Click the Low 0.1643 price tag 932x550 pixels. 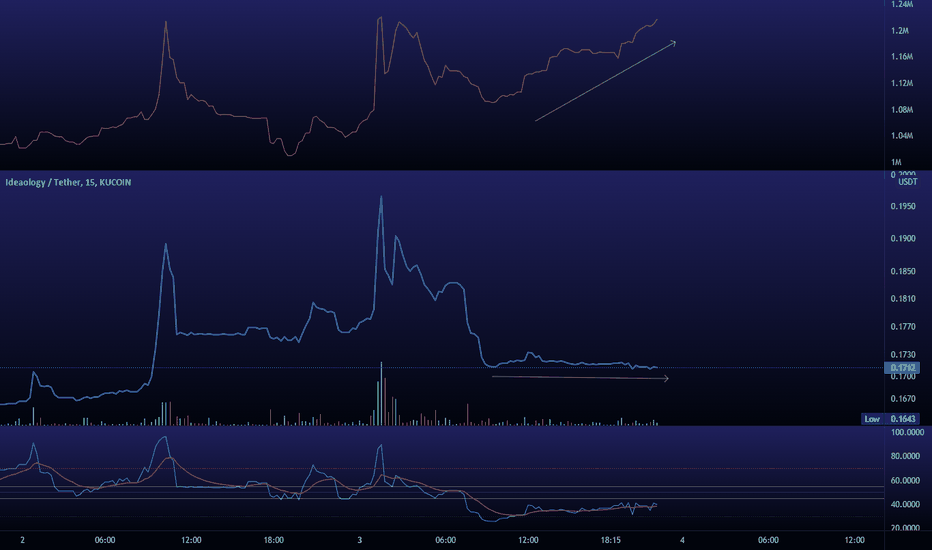click(890, 419)
